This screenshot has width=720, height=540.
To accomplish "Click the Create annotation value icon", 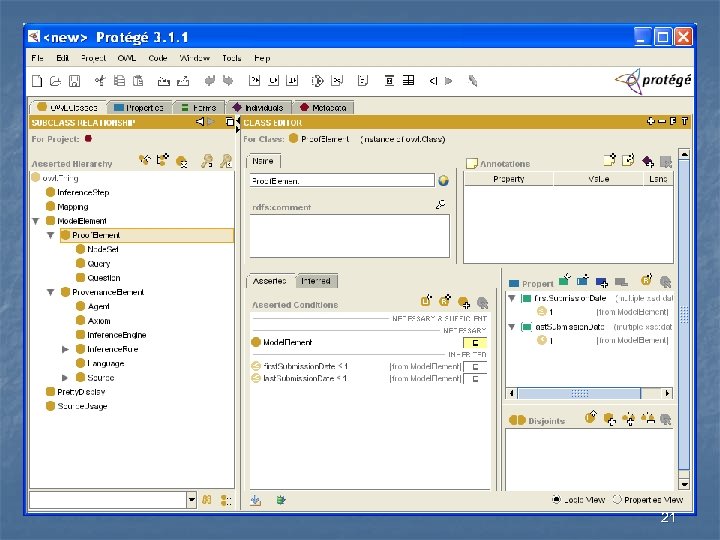I will point(609,160).
